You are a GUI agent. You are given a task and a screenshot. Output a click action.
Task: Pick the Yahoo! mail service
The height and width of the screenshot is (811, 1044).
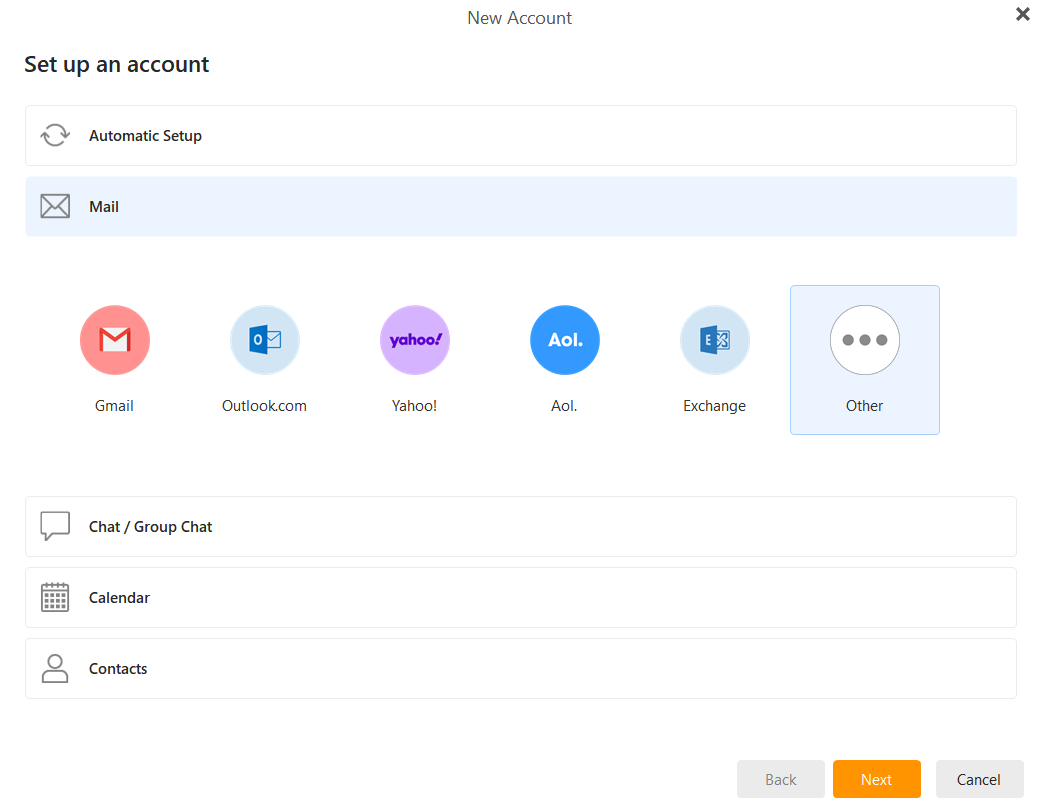[414, 340]
